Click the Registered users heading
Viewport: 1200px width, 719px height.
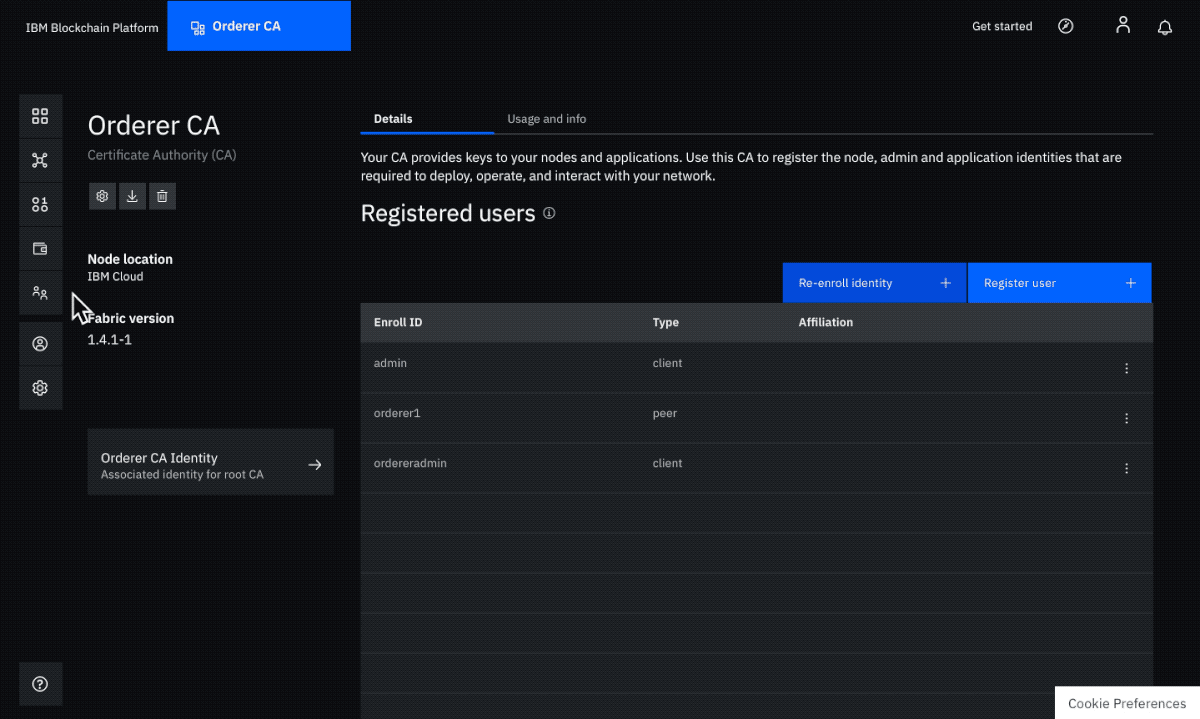448,214
